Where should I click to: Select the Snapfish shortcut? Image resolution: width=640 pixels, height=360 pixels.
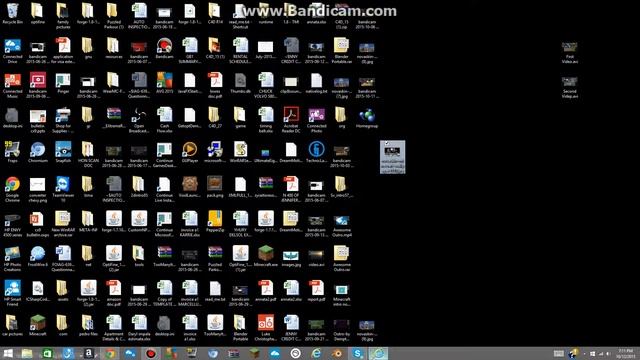click(x=63, y=152)
